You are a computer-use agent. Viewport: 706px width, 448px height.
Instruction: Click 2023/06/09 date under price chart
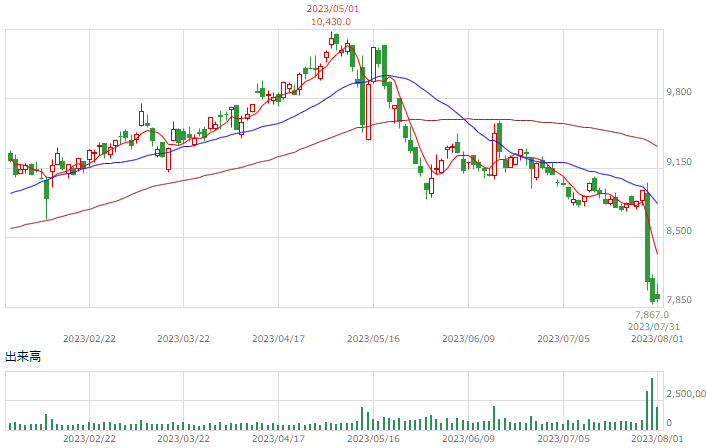468,339
